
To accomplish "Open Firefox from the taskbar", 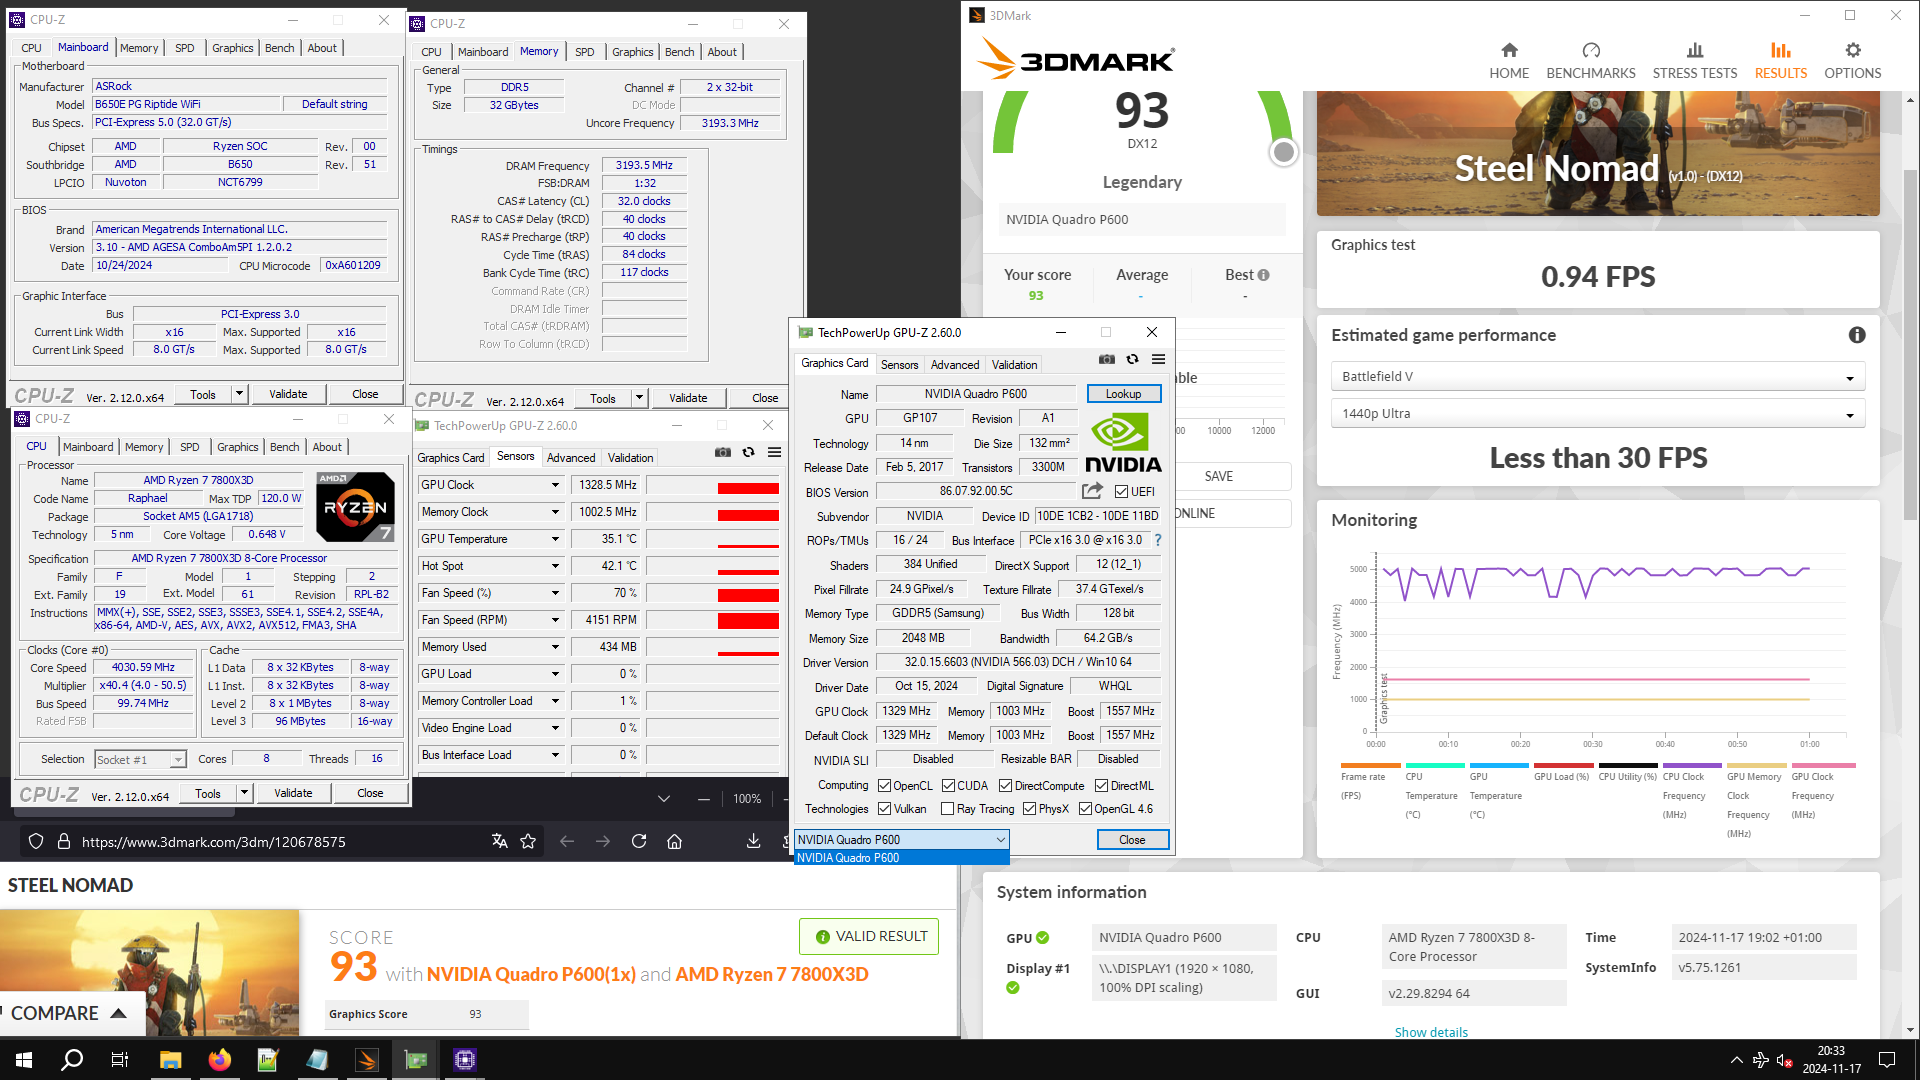I will 219,1060.
